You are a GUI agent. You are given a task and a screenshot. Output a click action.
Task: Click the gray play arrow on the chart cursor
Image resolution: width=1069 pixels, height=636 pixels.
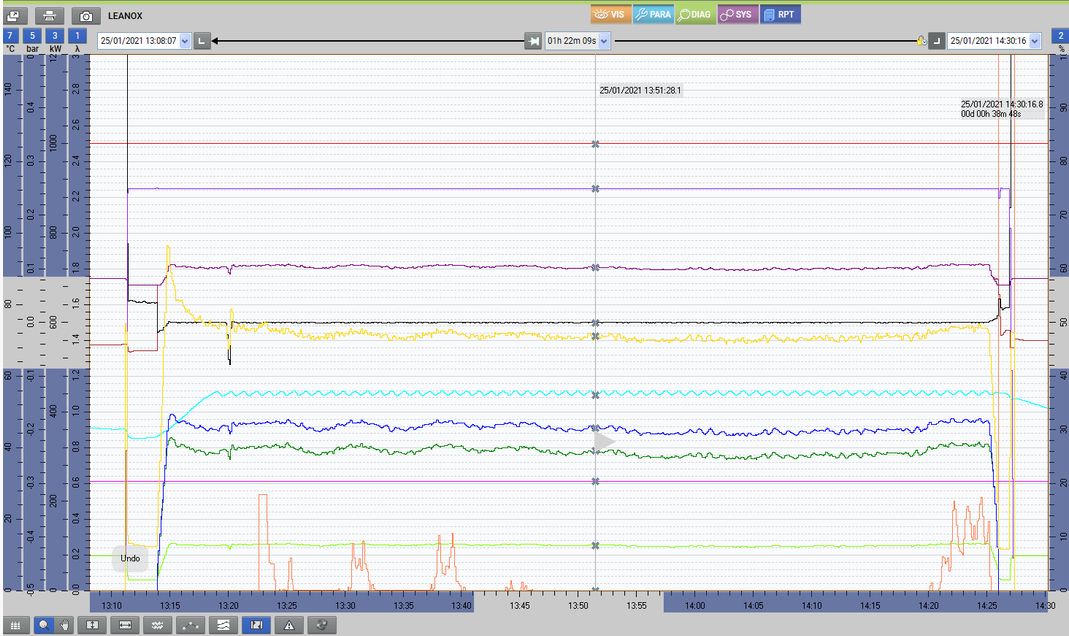coord(605,440)
